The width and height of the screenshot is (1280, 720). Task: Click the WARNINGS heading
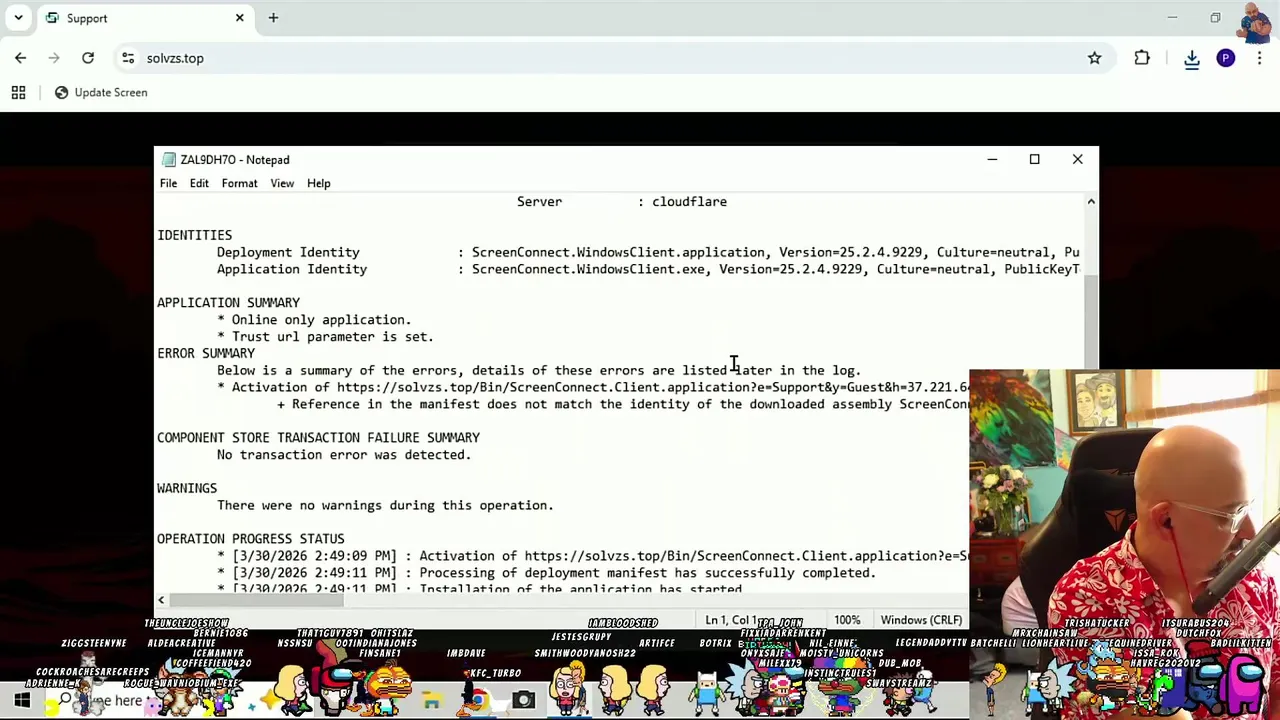[x=187, y=488]
